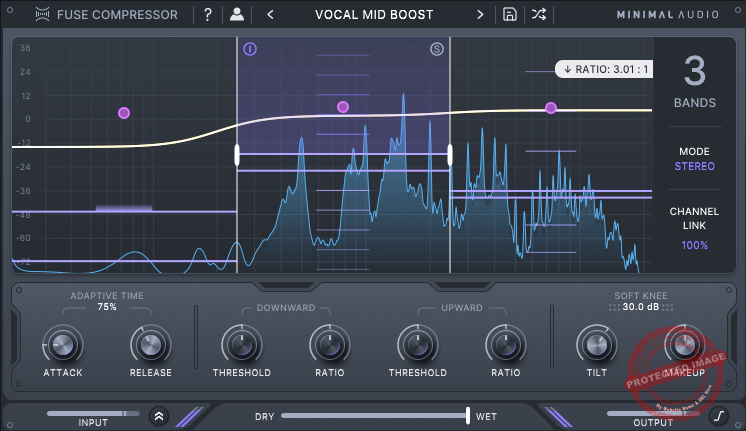Click the left crossover handle at mid band

pos(237,156)
